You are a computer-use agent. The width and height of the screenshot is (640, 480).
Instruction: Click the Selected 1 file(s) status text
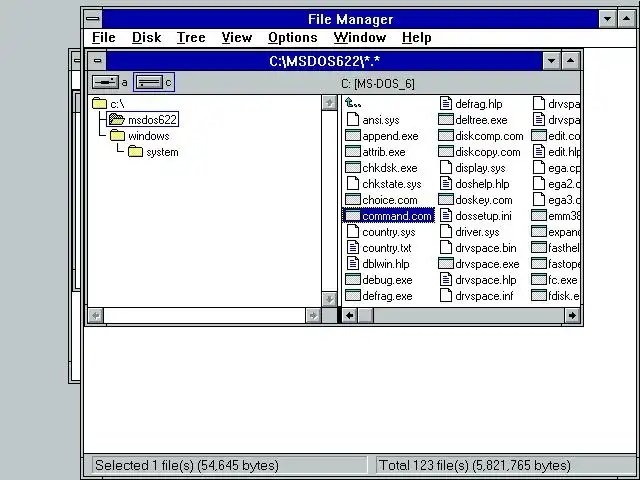(x=187, y=465)
